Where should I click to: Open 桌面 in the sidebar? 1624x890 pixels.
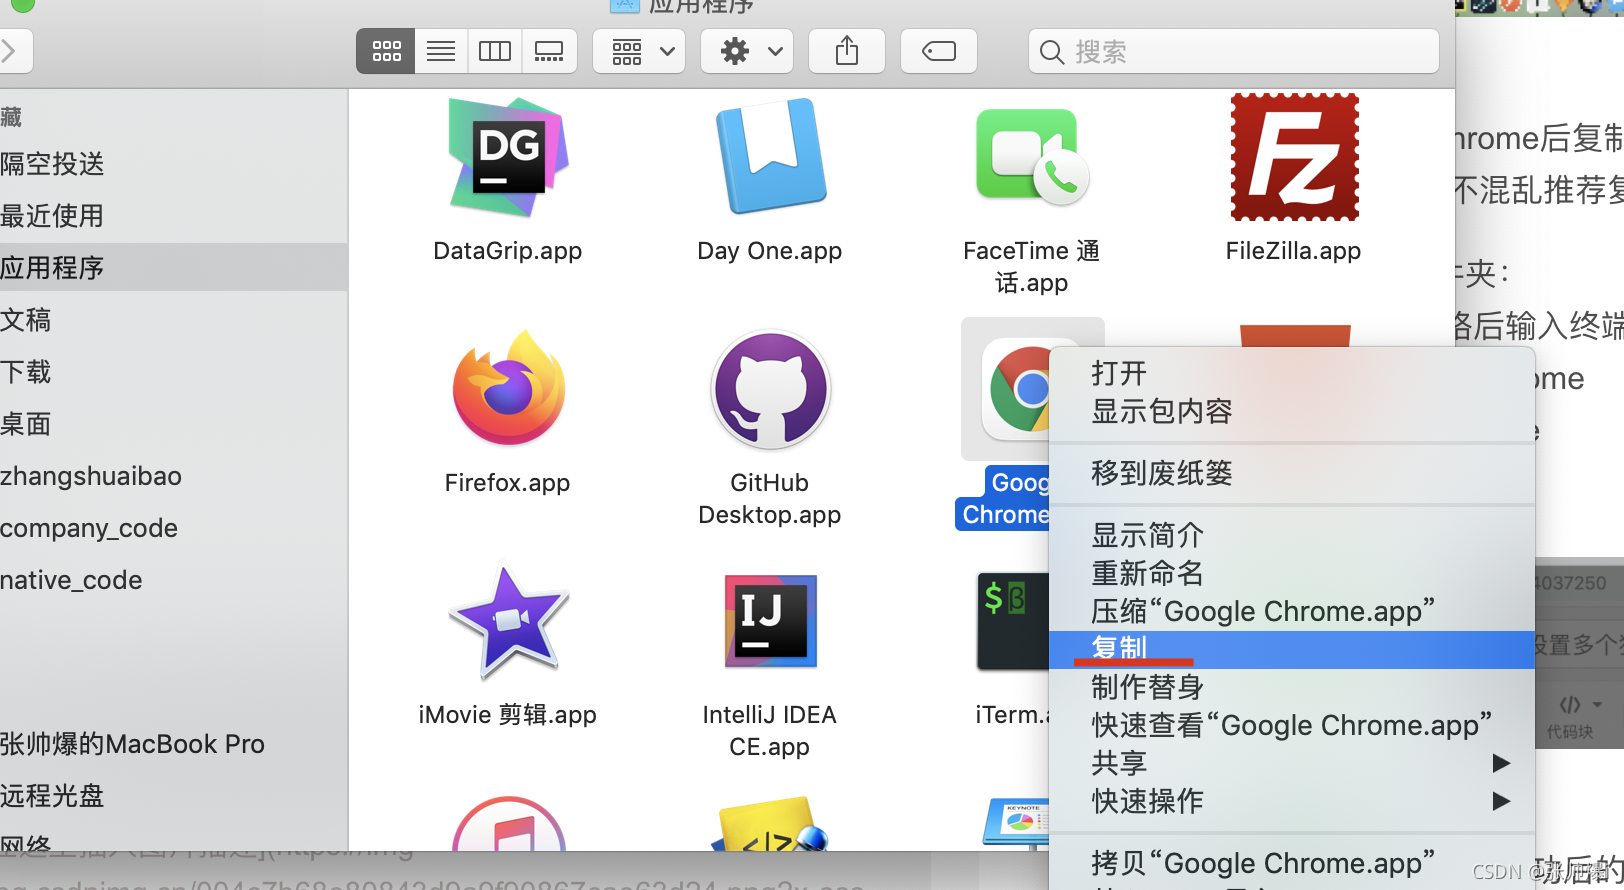pyautogui.click(x=26, y=424)
